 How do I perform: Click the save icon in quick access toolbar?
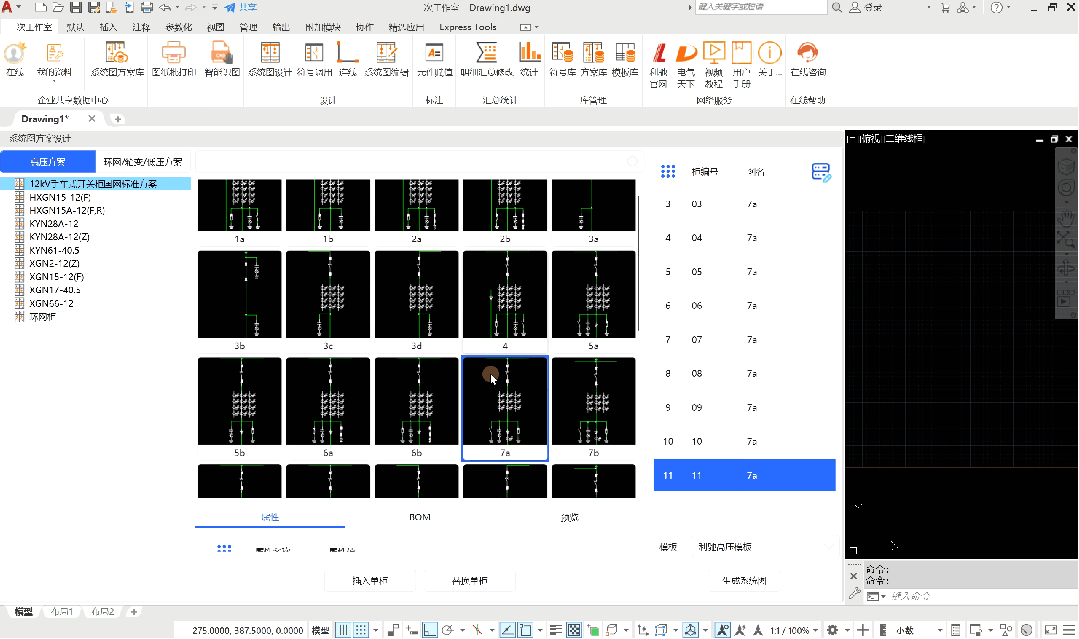76,8
